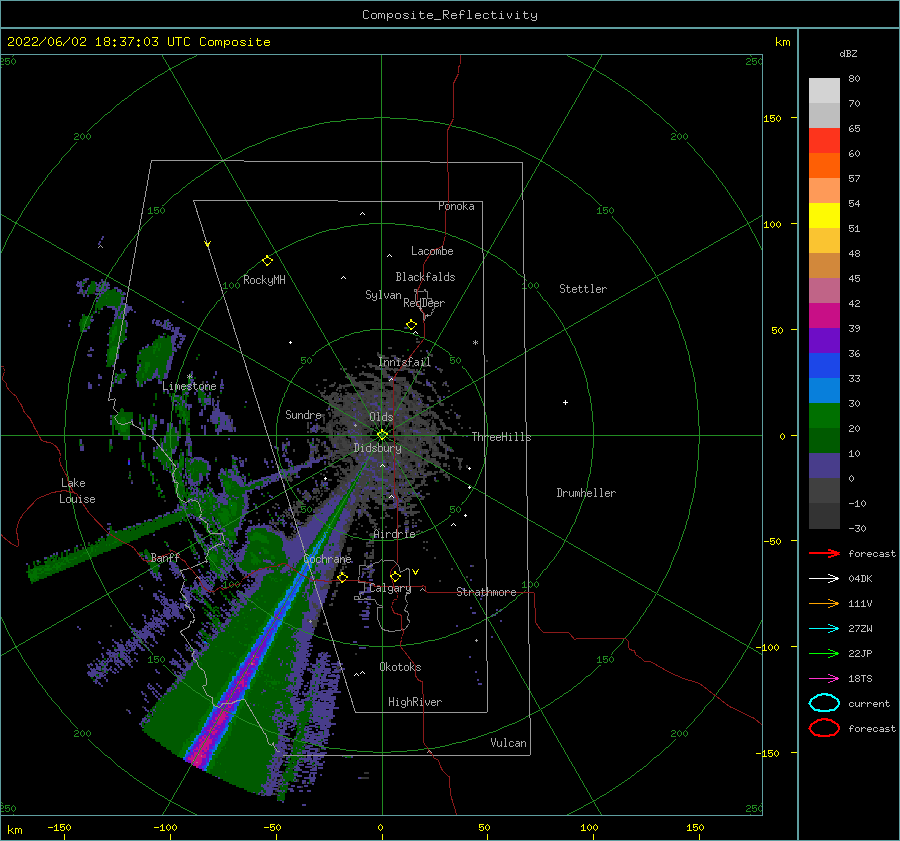Select the yellow diamond marker below RedDeer
Image resolution: width=900 pixels, height=841 pixels.
pos(412,325)
